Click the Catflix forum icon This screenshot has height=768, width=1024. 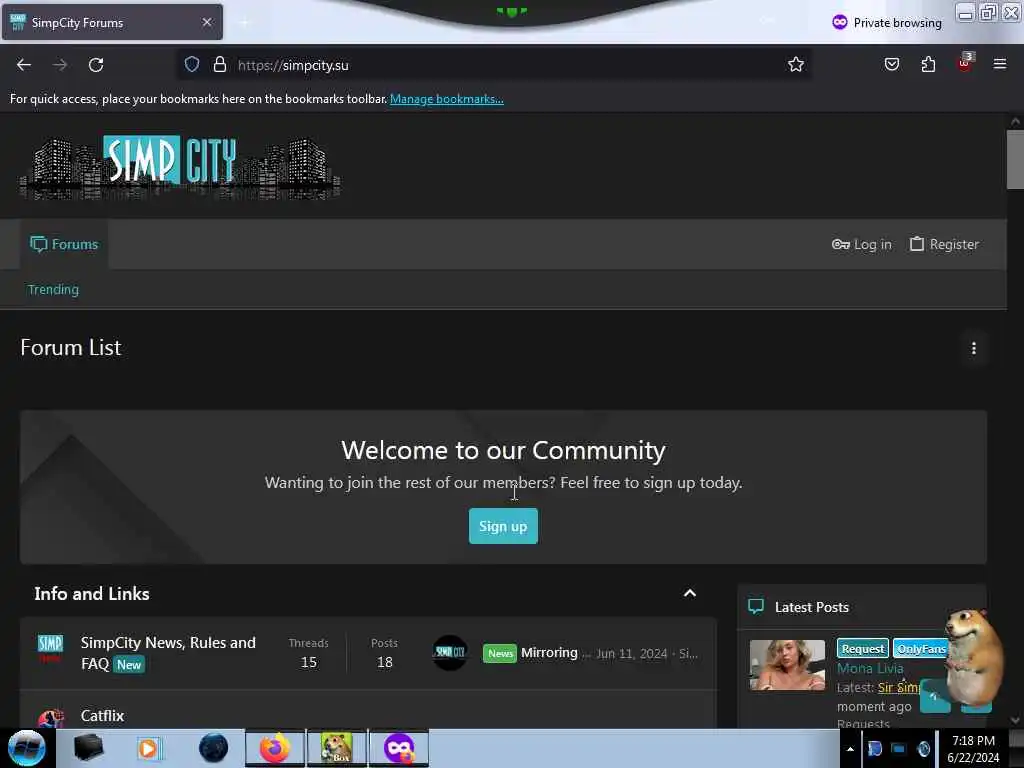tap(51, 718)
